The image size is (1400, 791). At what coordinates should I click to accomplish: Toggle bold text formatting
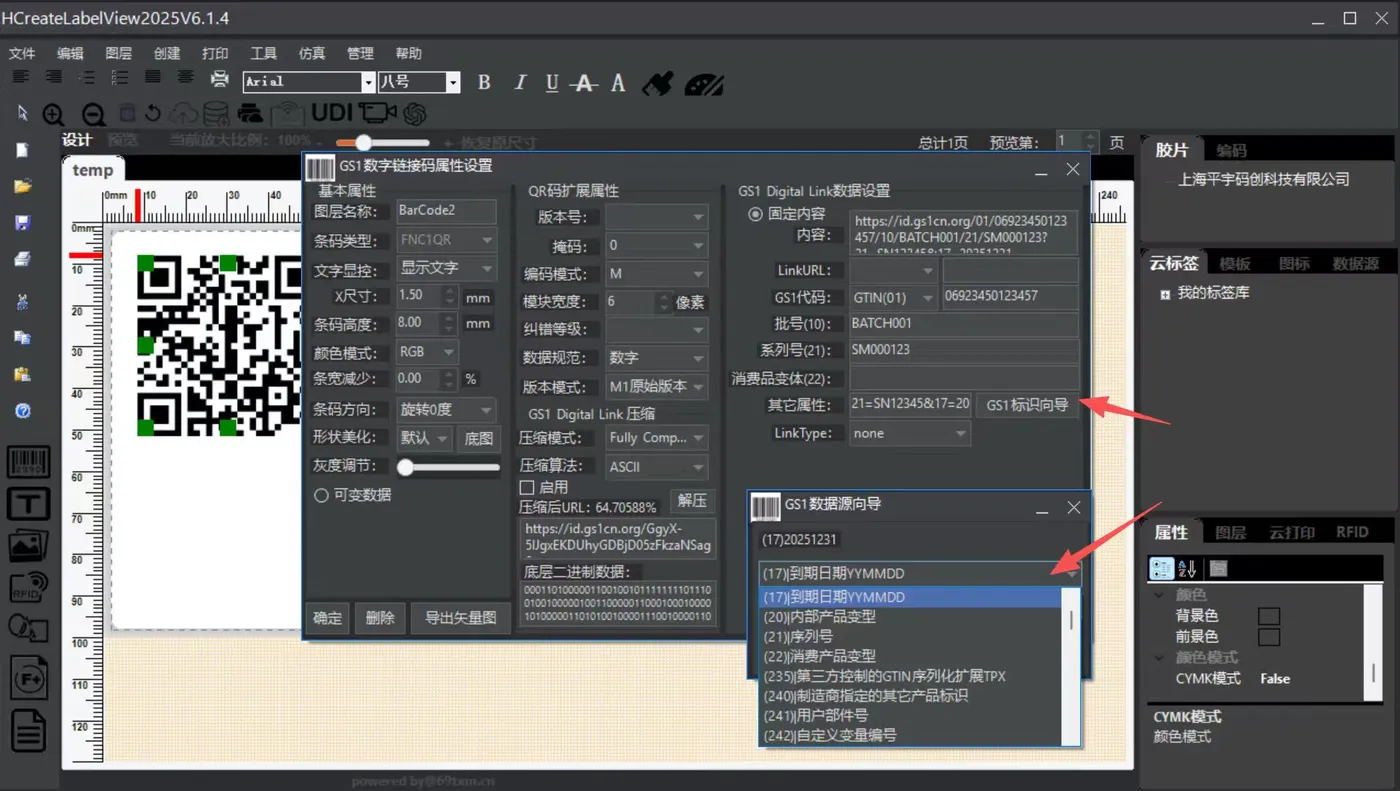[484, 83]
